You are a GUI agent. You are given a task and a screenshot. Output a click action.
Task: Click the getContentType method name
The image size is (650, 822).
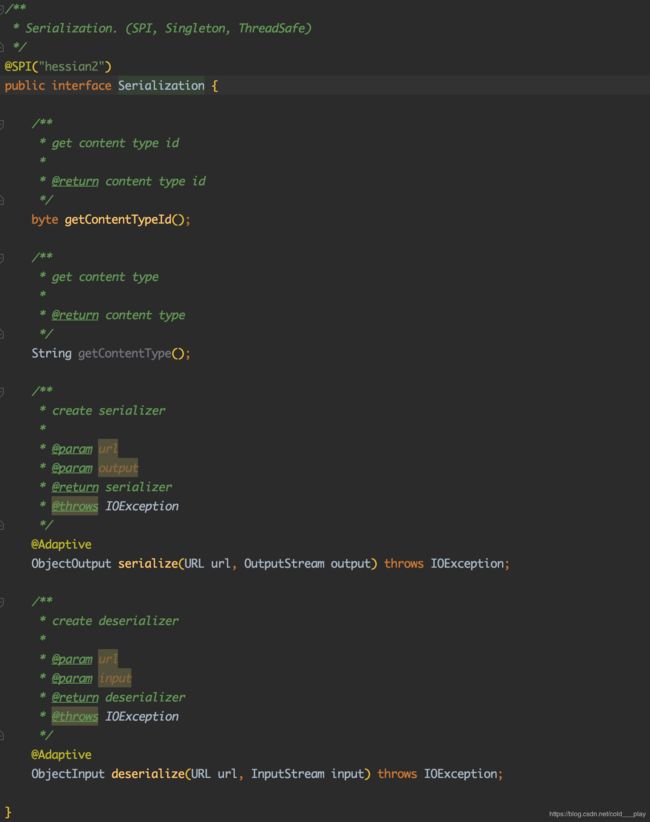[x=124, y=353]
